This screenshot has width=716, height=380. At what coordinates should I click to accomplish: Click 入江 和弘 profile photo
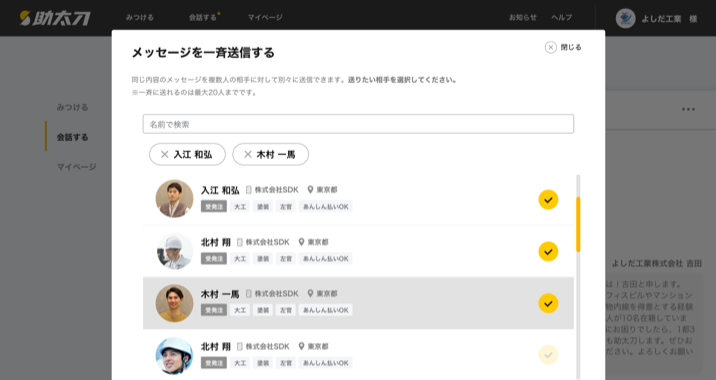pyautogui.click(x=174, y=199)
